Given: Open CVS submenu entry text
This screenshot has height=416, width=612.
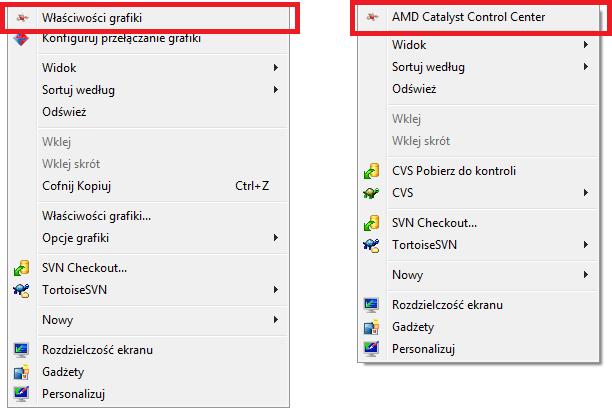Looking at the screenshot, I should 402,193.
